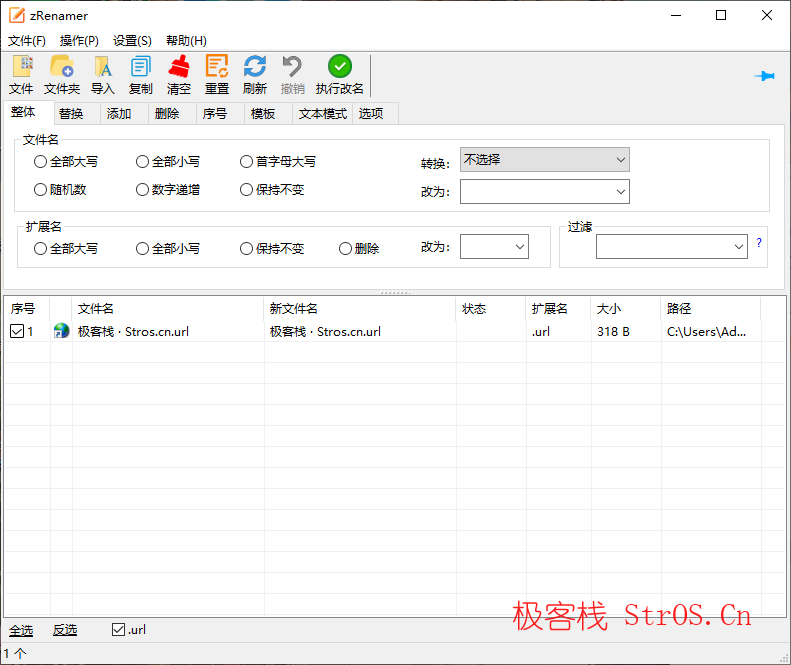
Task: Click the 文件夹 add-folder toolbar icon
Action: click(62, 67)
